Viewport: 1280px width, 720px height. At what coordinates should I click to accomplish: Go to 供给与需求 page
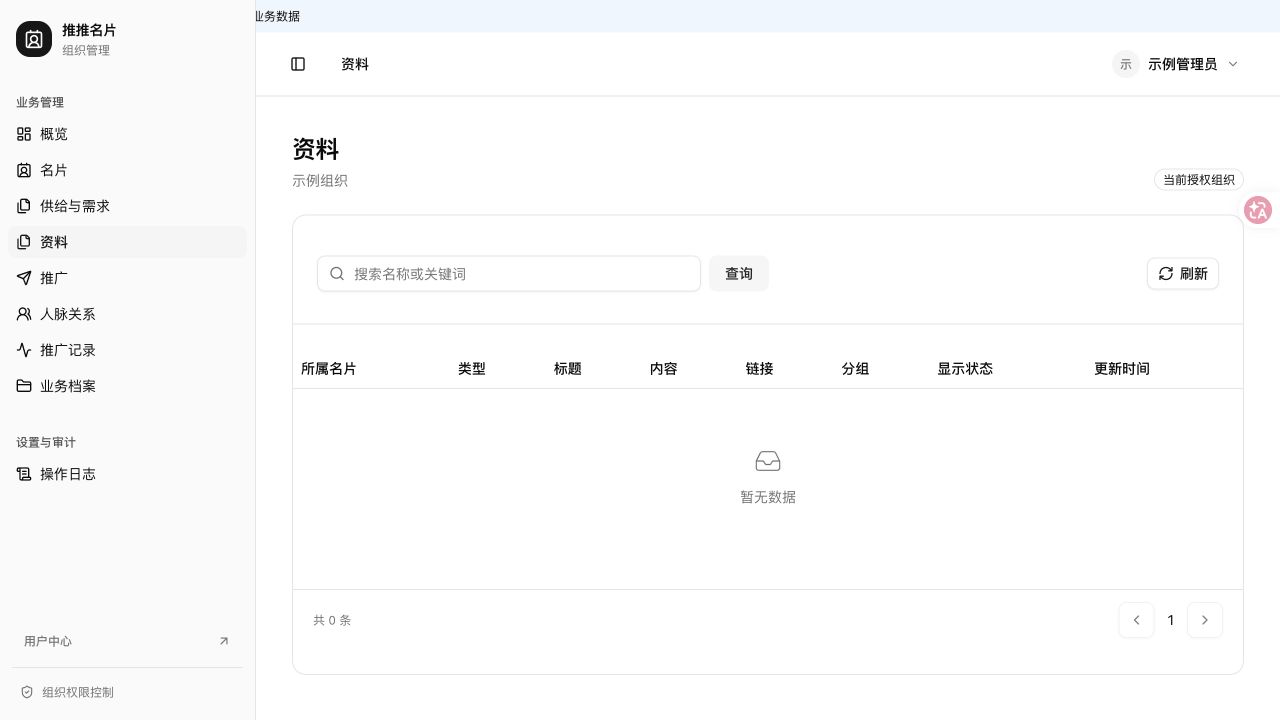click(127, 206)
